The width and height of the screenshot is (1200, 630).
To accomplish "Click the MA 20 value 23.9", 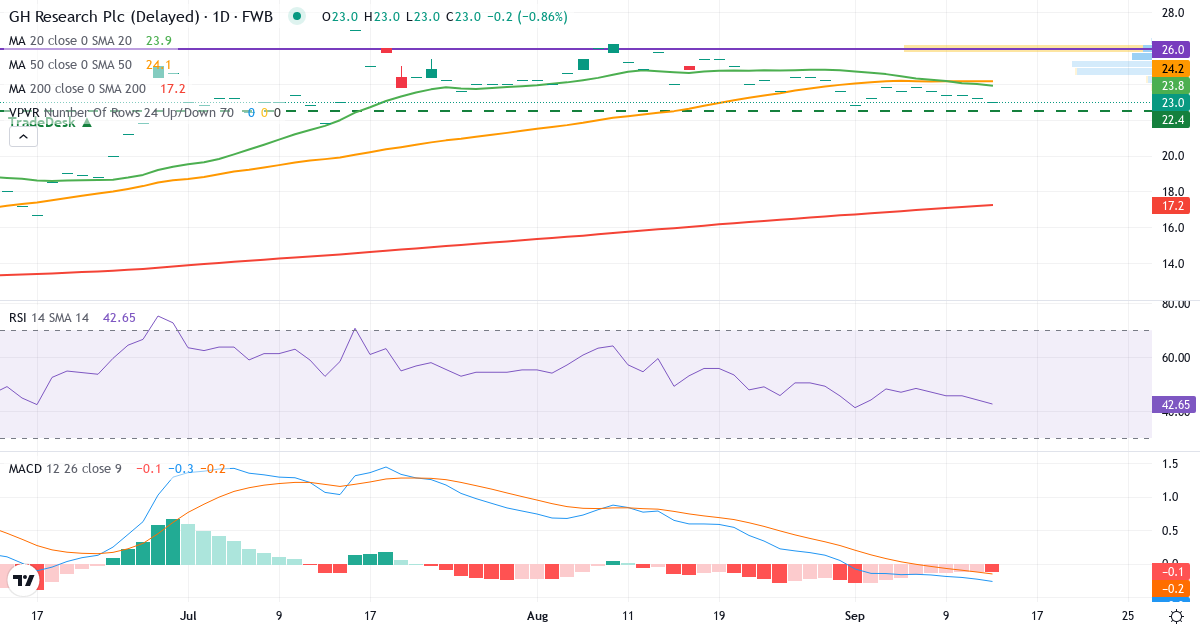I will pos(158,41).
